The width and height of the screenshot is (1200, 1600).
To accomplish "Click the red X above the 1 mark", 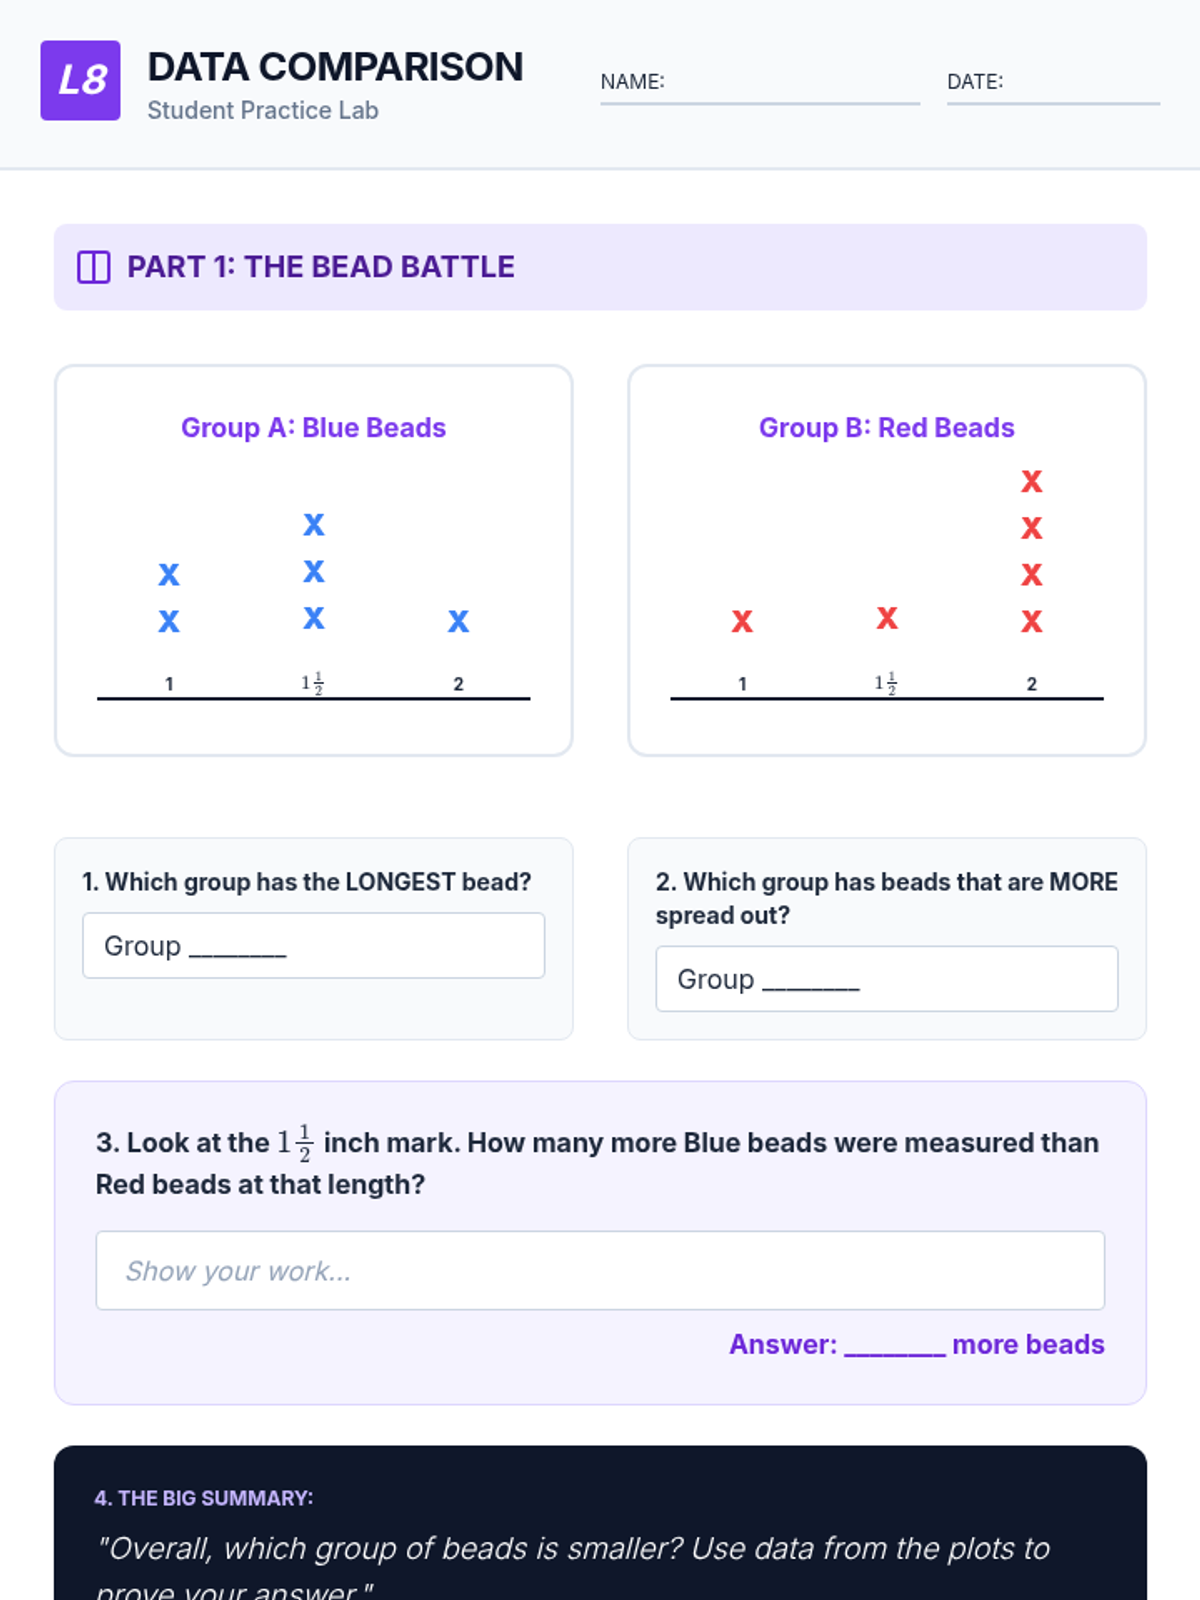I will [x=741, y=621].
